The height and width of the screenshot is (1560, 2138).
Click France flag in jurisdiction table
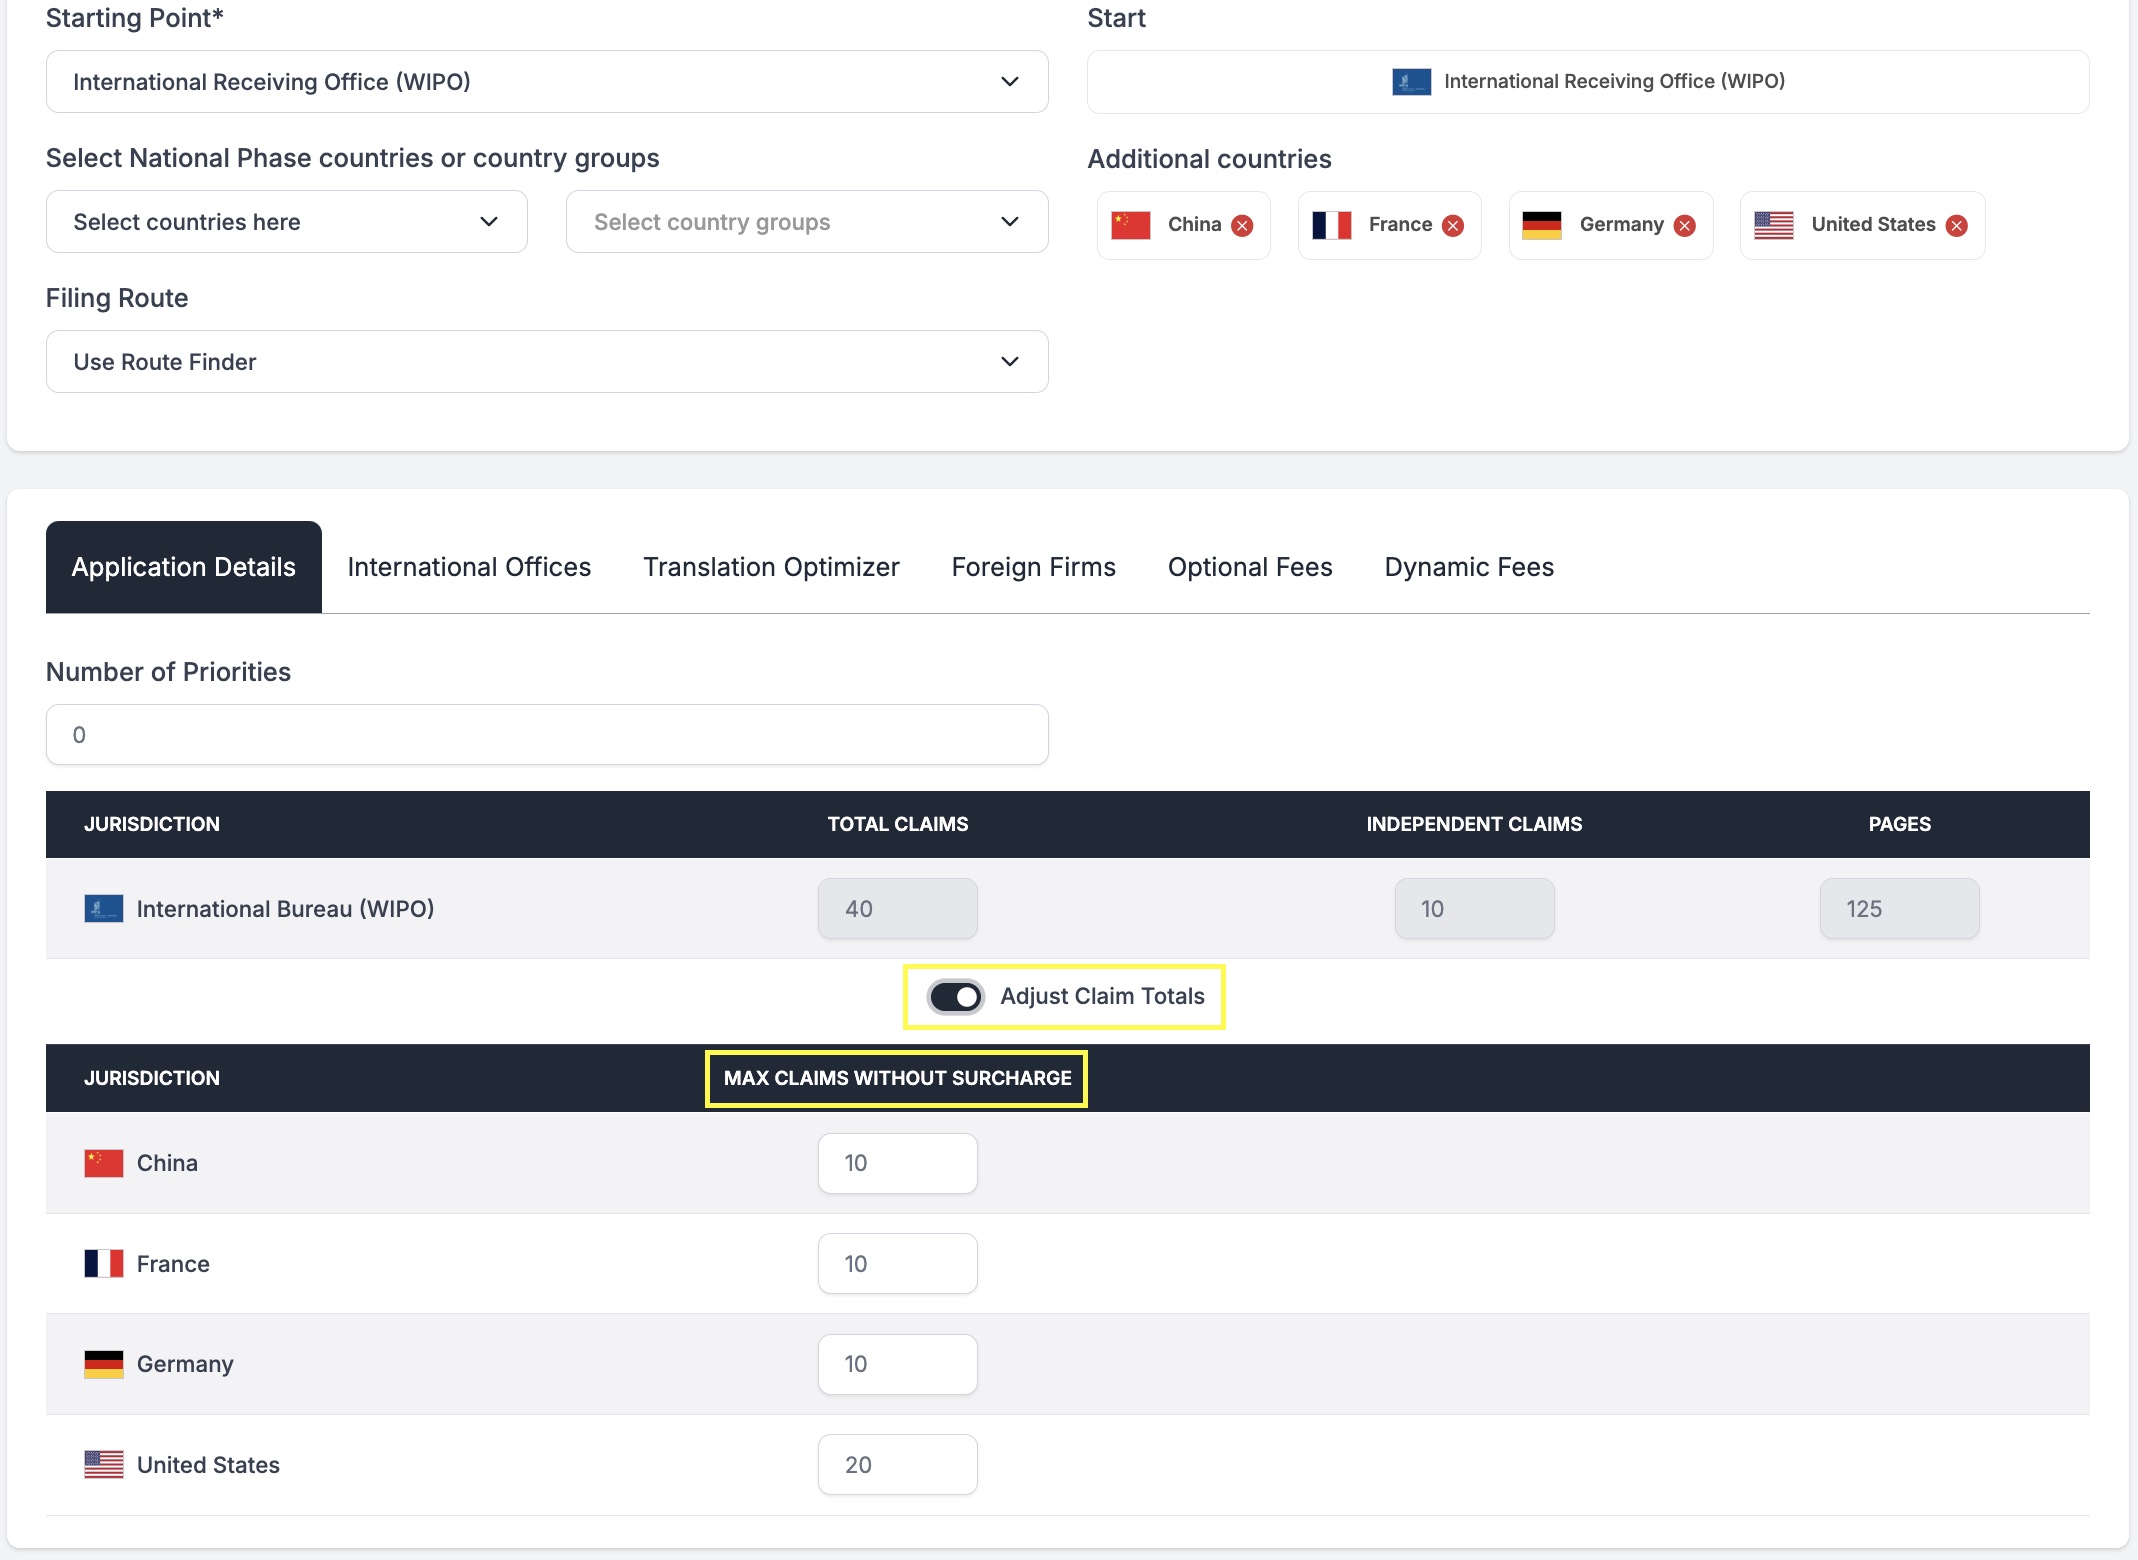point(104,1263)
